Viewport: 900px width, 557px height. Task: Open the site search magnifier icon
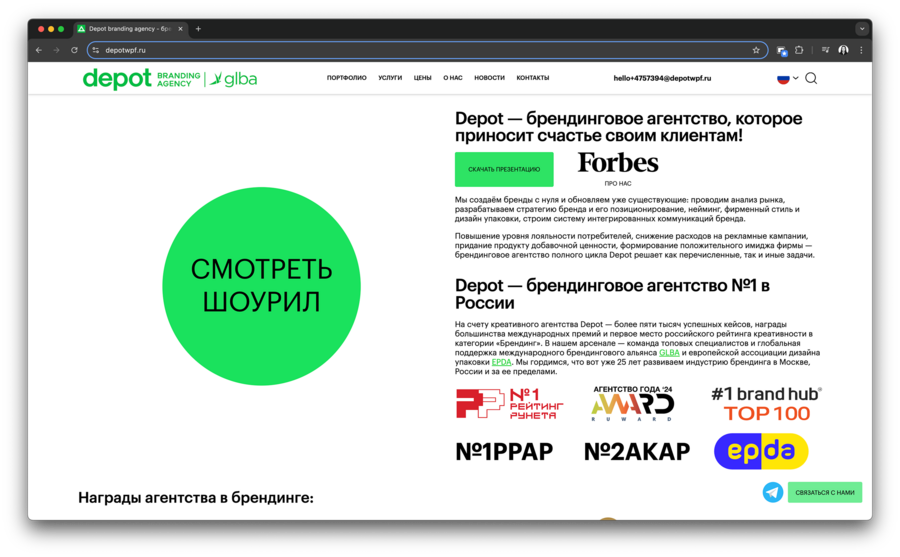coord(811,78)
